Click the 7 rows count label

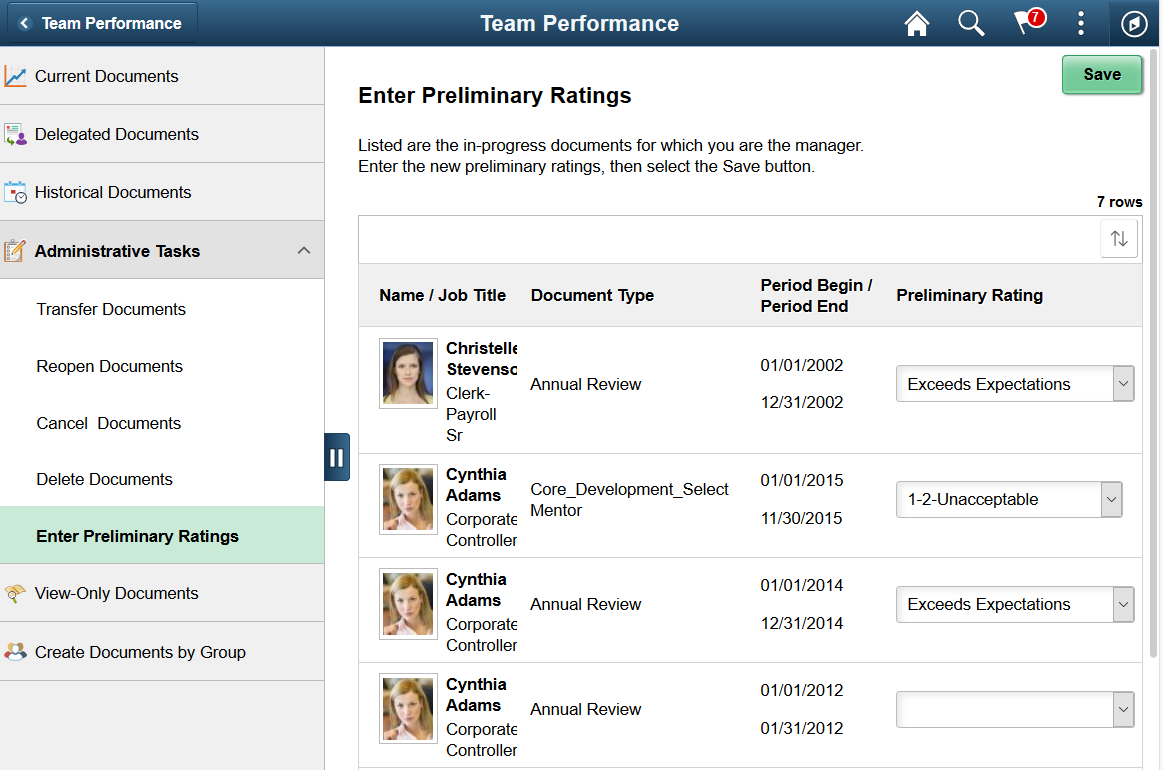[1119, 202]
